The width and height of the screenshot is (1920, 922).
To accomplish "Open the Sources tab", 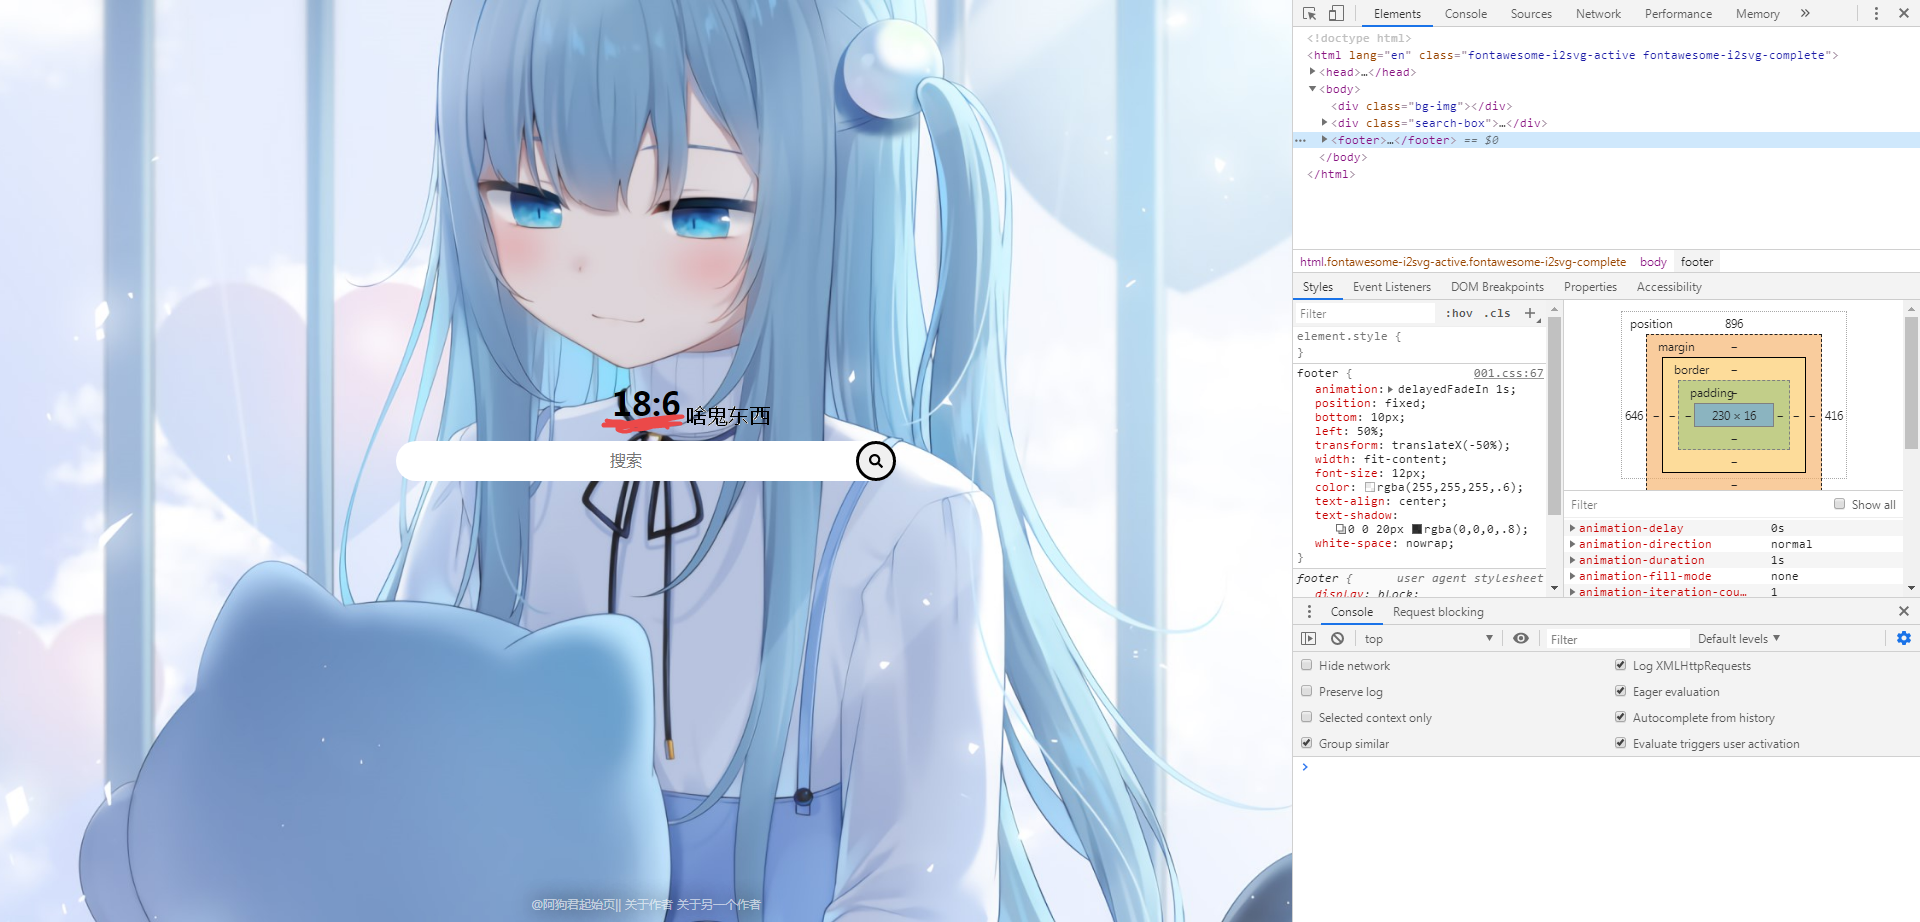I will [1531, 14].
